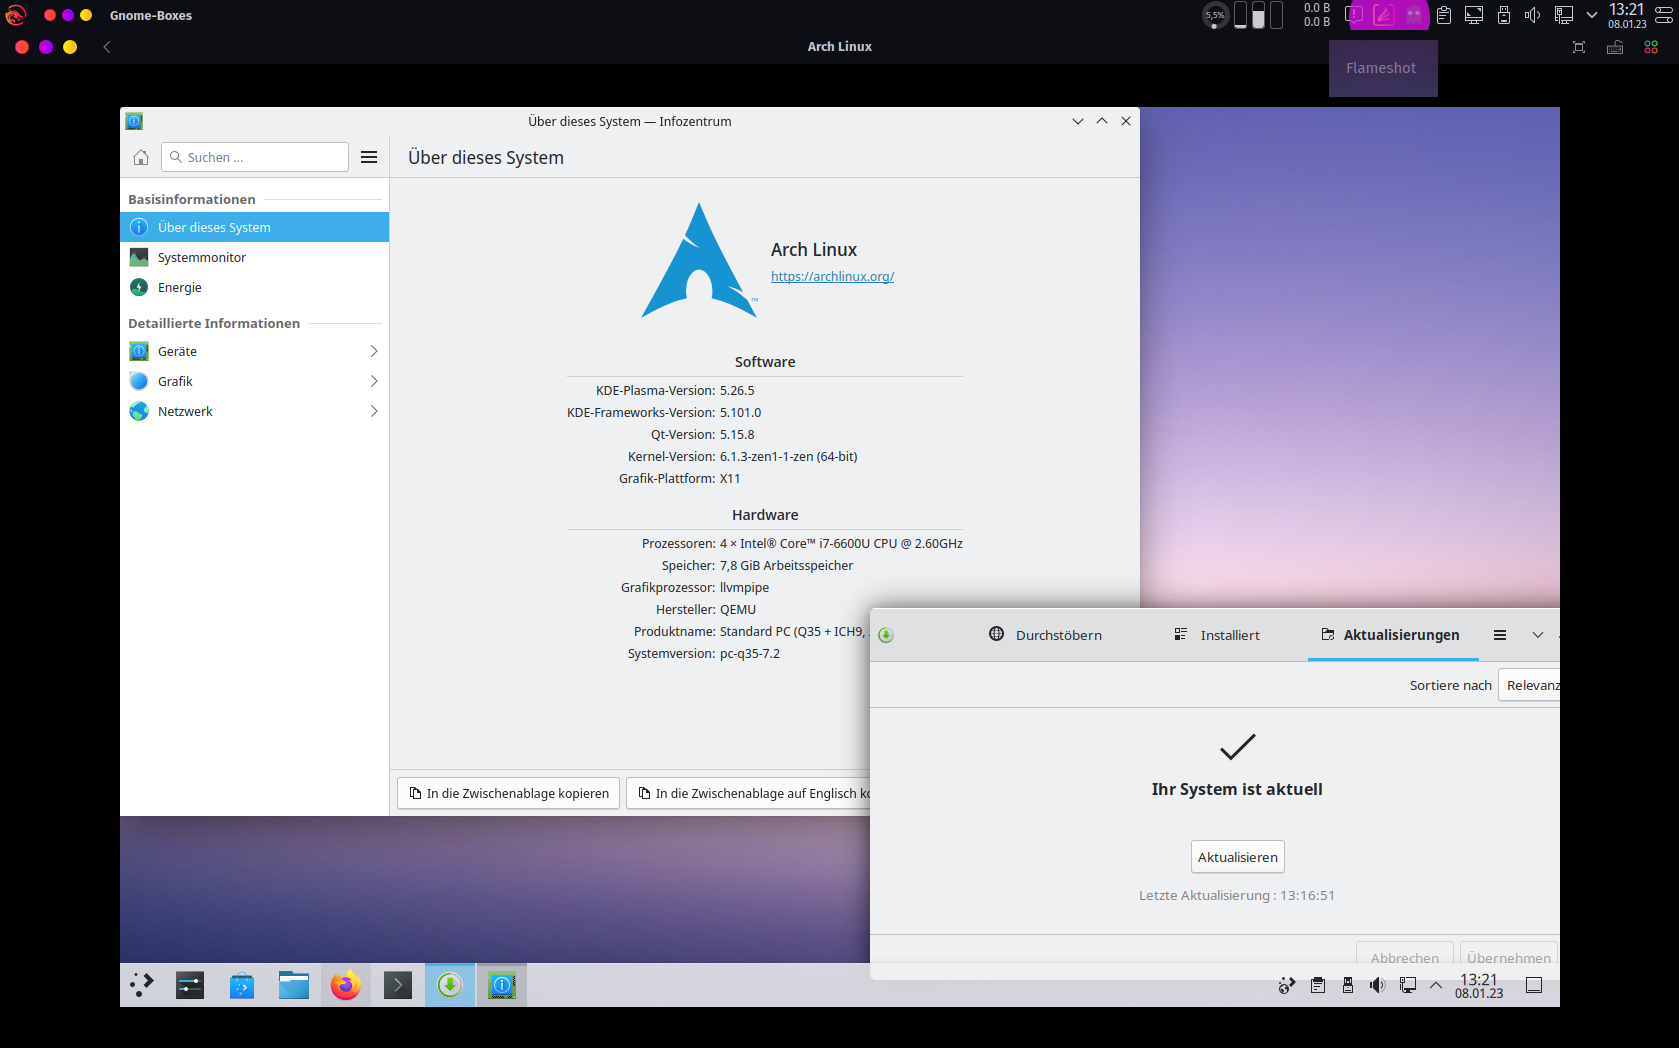Open system settings from the taskbar
This screenshot has height=1048, width=1679.
(190, 986)
